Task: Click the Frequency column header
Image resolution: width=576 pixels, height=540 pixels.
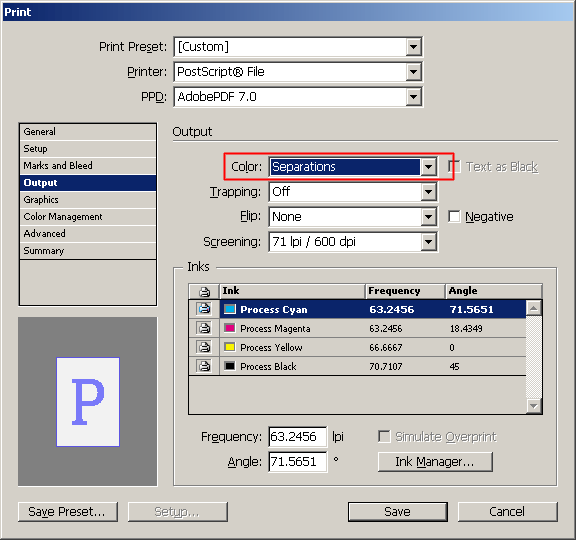Action: 406,291
